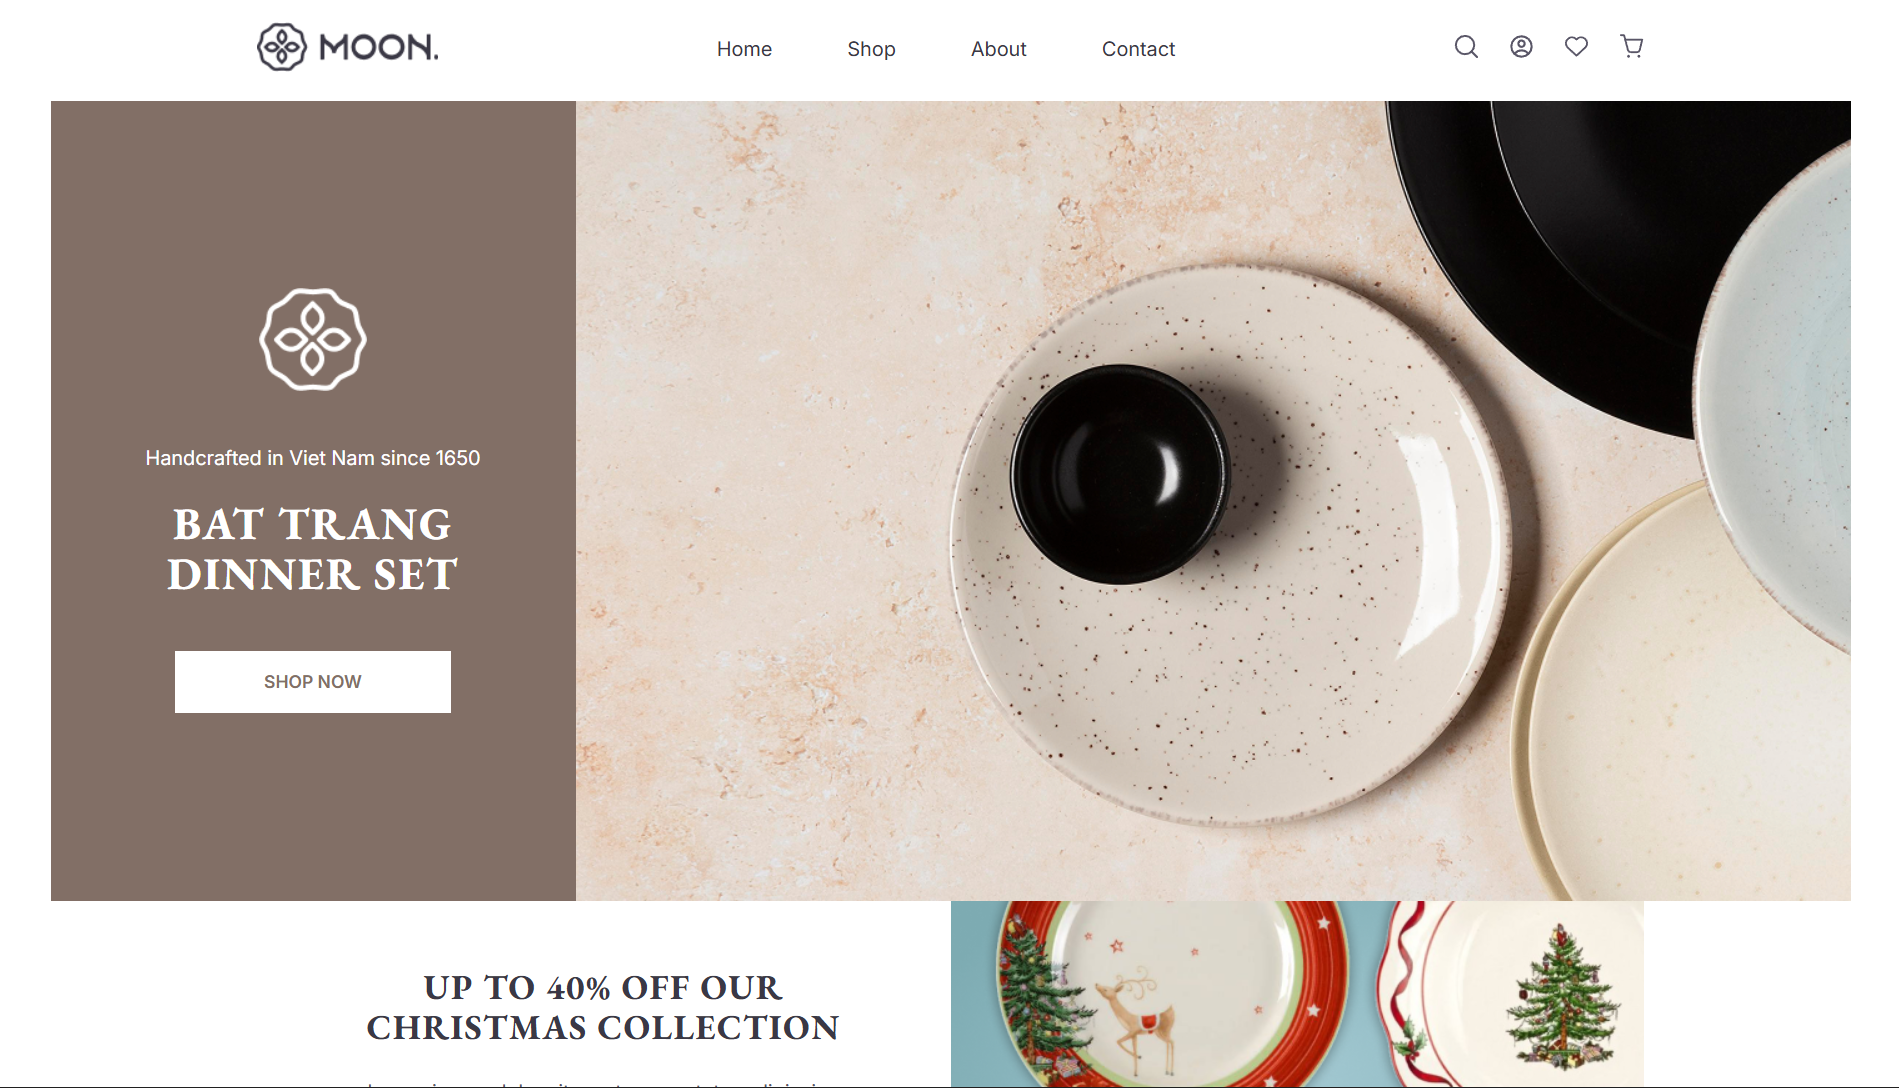1899x1088 pixels.
Task: Open the search magnifier icon
Action: (x=1466, y=47)
